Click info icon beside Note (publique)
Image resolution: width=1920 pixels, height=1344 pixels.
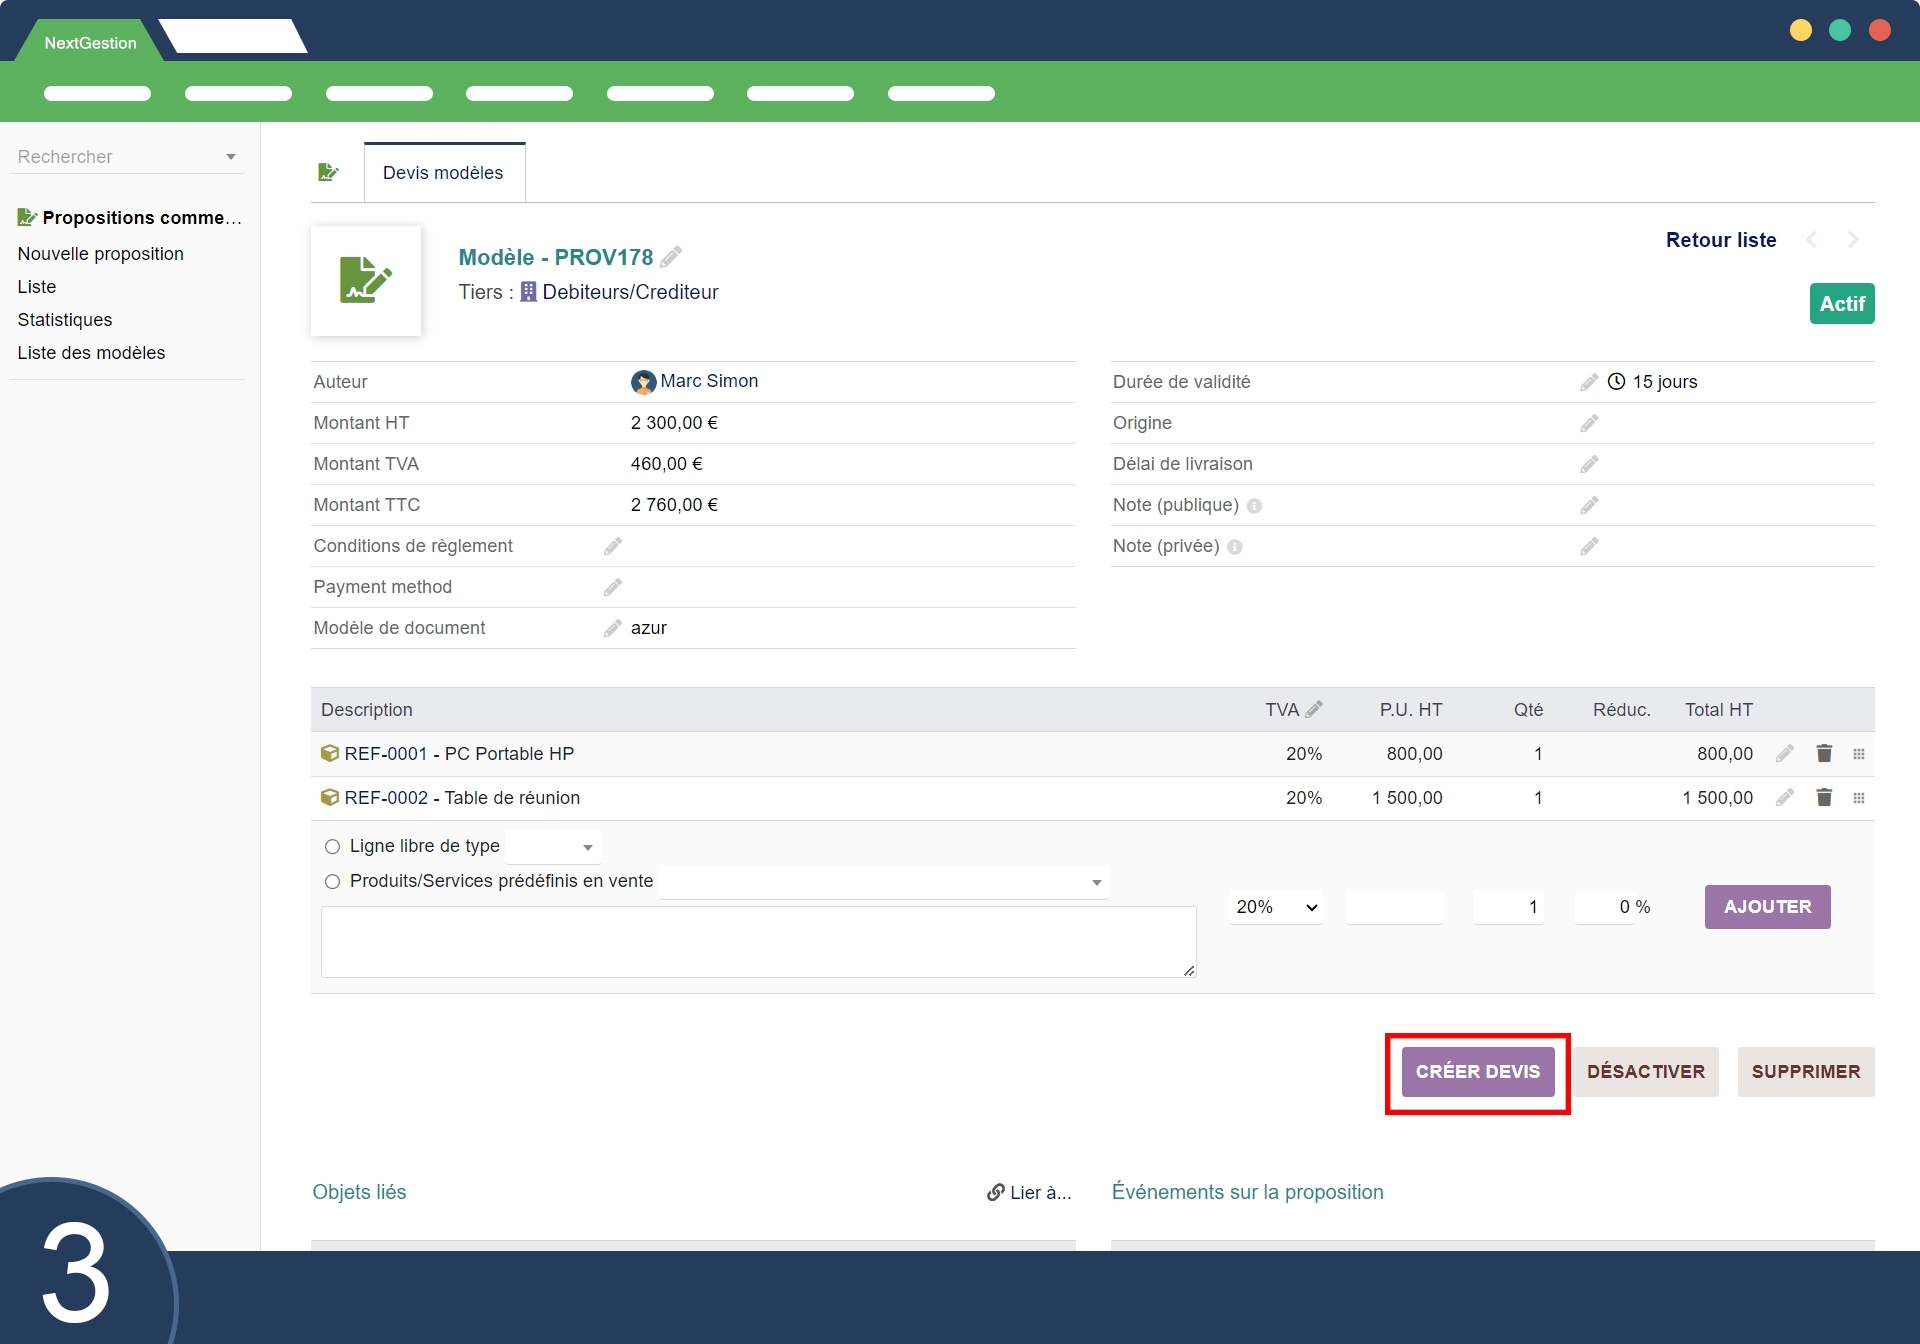1254,506
